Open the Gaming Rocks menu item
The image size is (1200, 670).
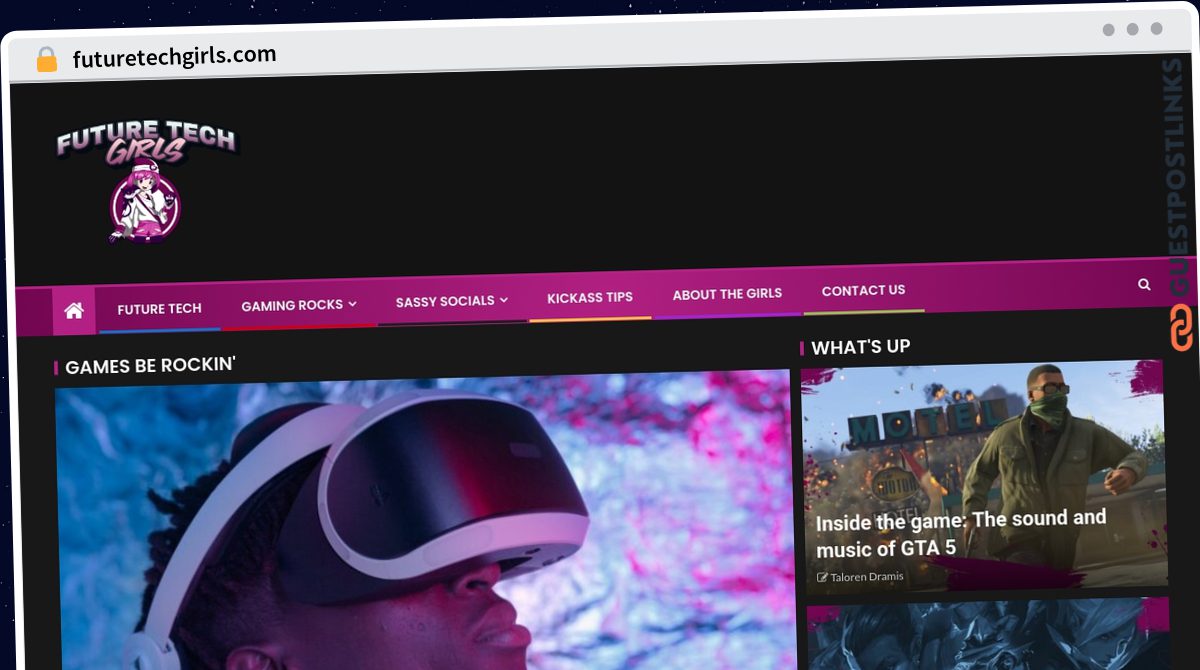292,305
